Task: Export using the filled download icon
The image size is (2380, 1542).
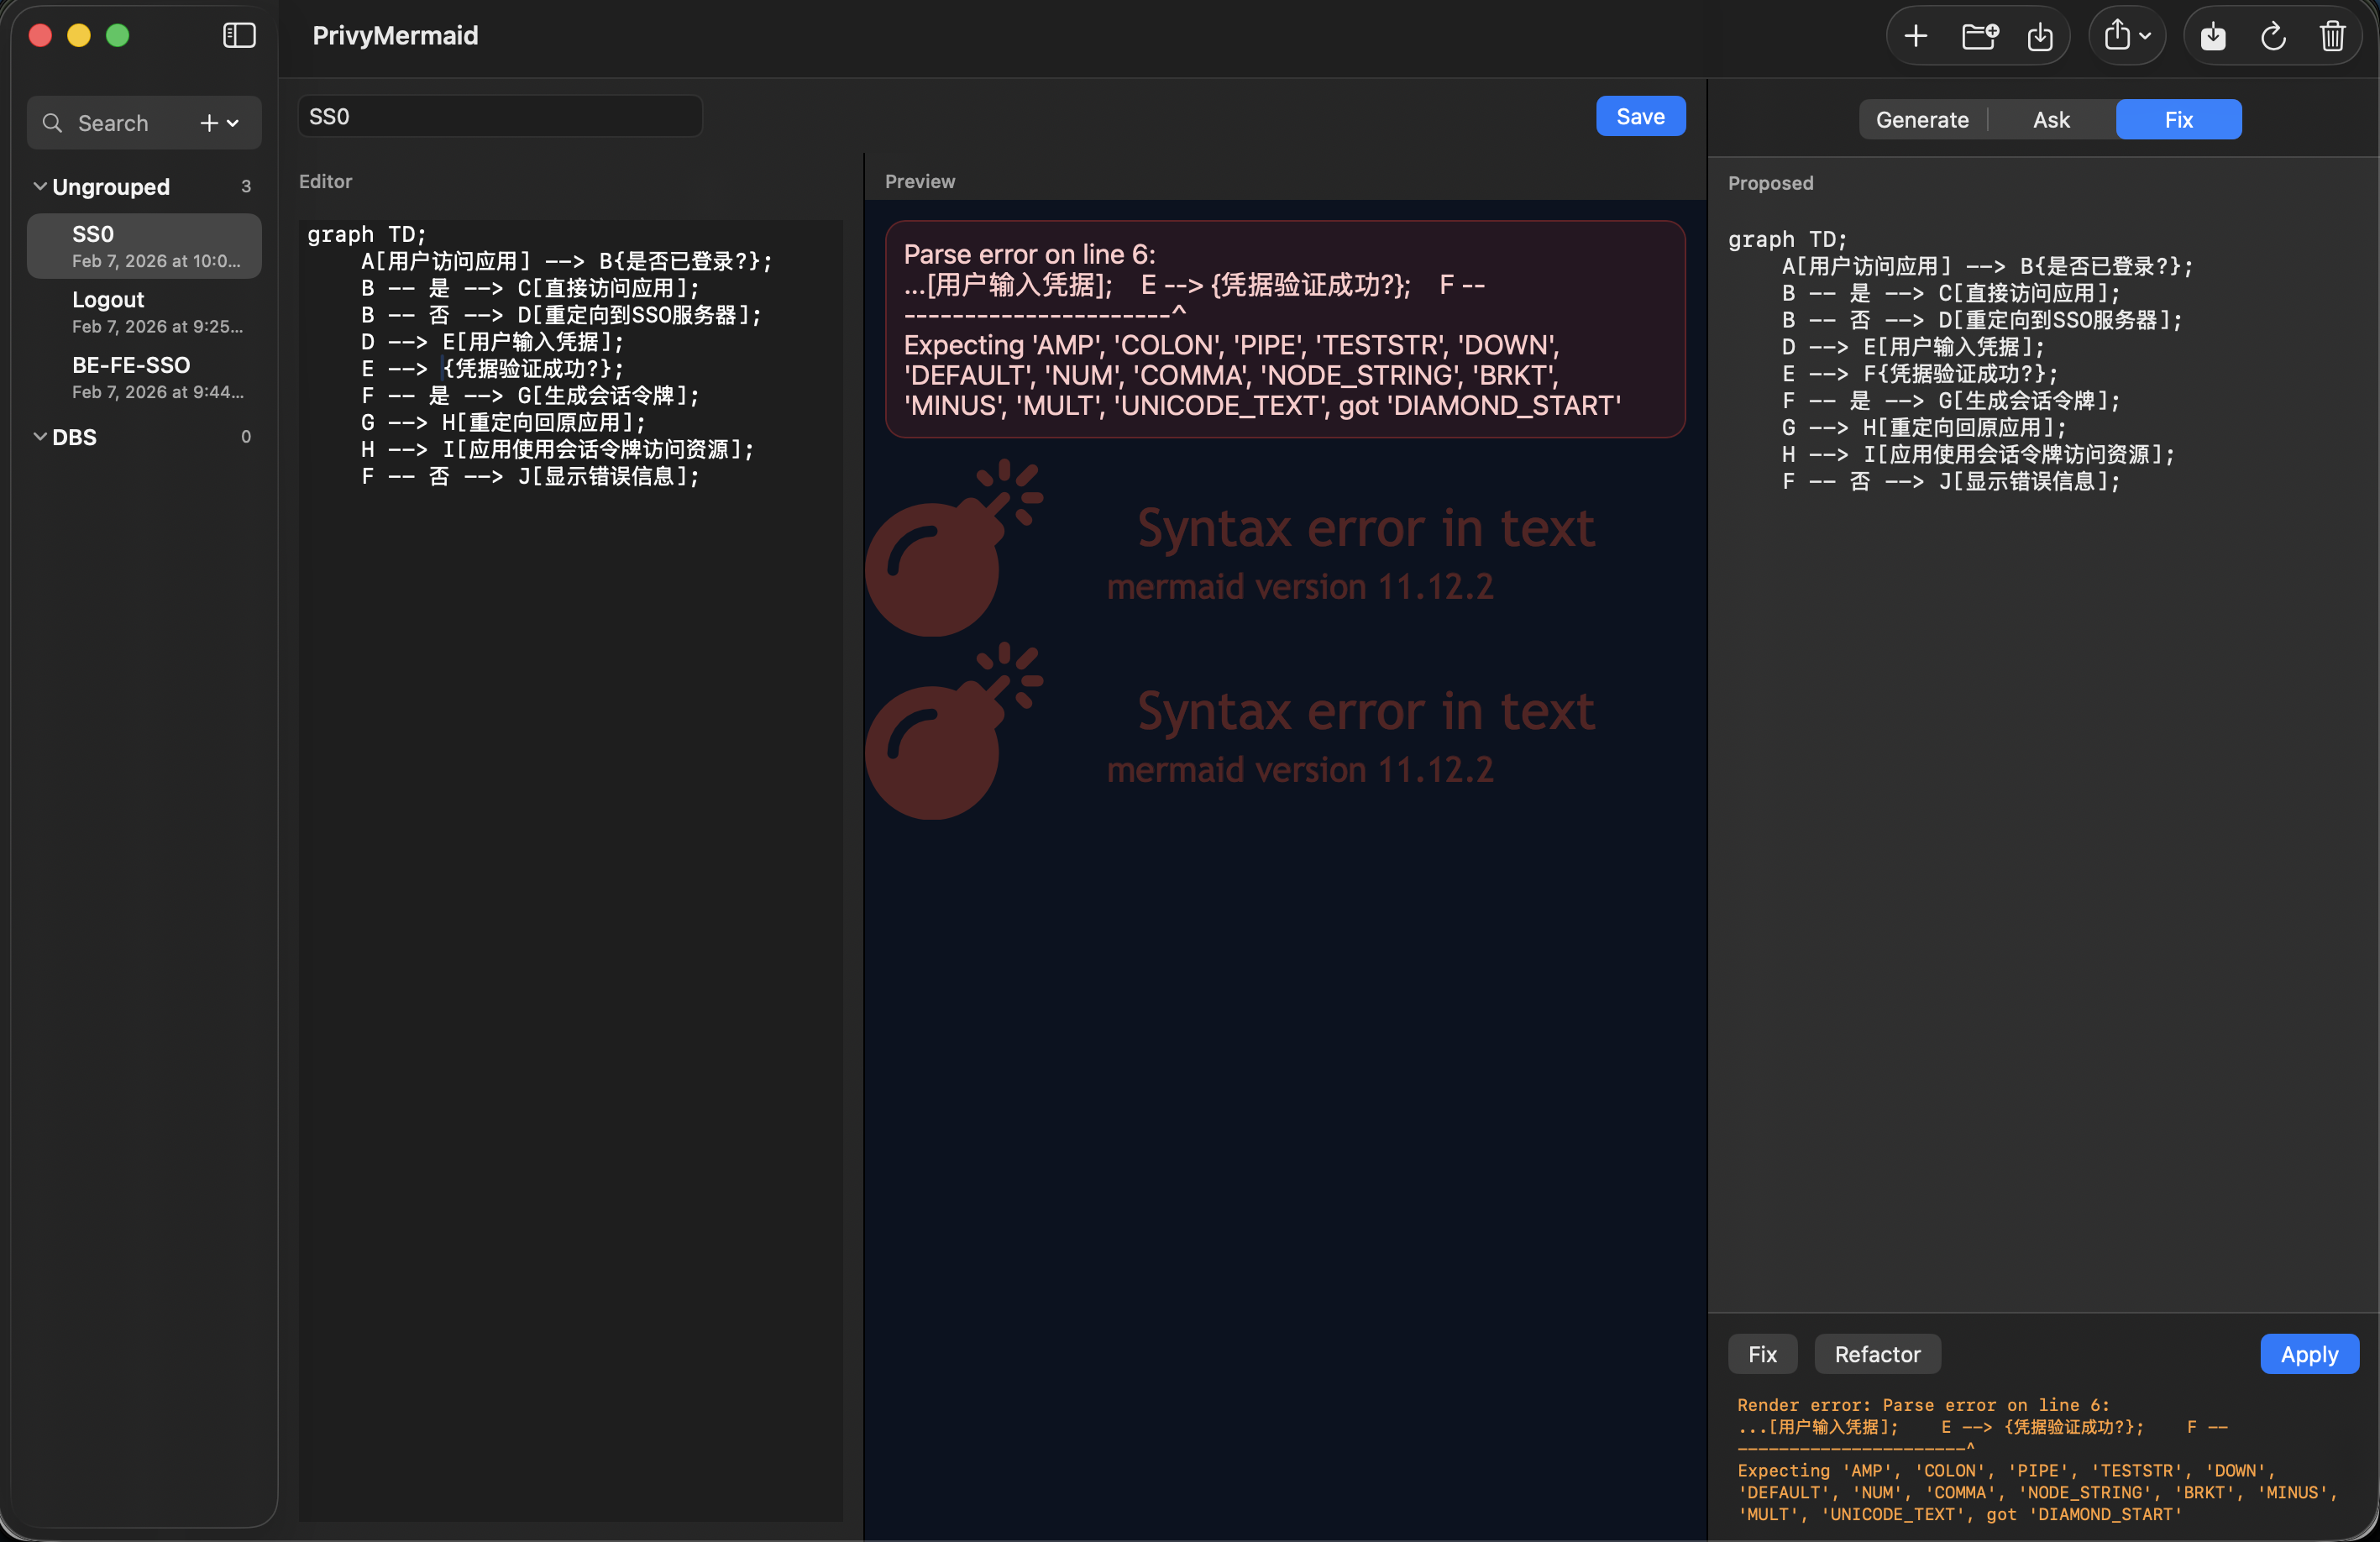Action: 2213,35
